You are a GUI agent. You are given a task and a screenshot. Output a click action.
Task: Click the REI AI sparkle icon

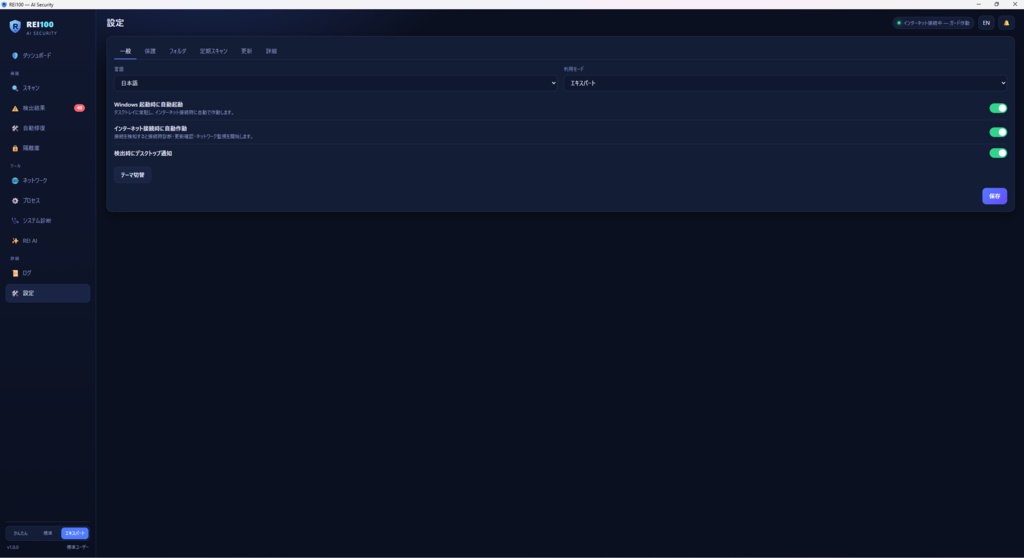tap(15, 241)
